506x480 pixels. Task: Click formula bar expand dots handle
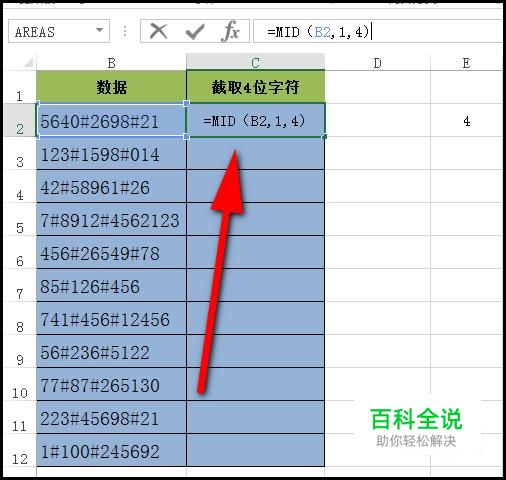pyautogui.click(x=125, y=31)
